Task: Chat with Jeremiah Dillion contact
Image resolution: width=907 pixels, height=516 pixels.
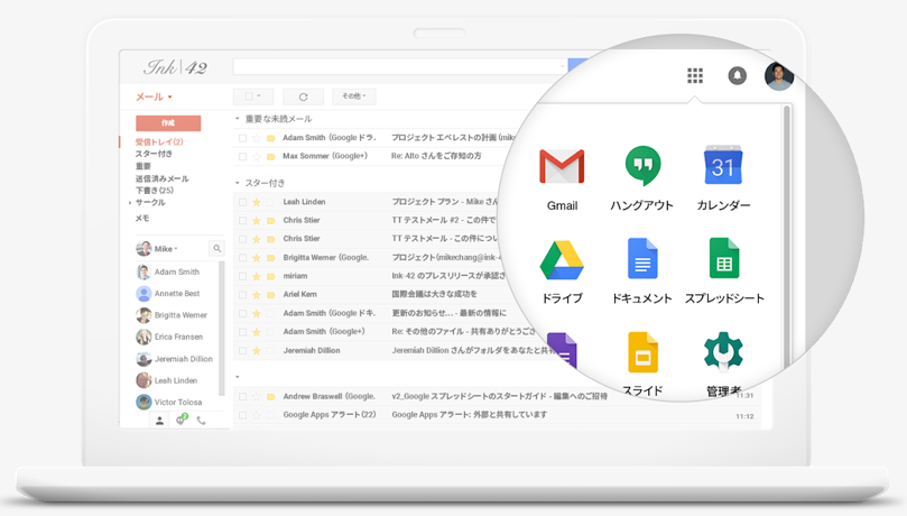Action: pyautogui.click(x=175, y=359)
